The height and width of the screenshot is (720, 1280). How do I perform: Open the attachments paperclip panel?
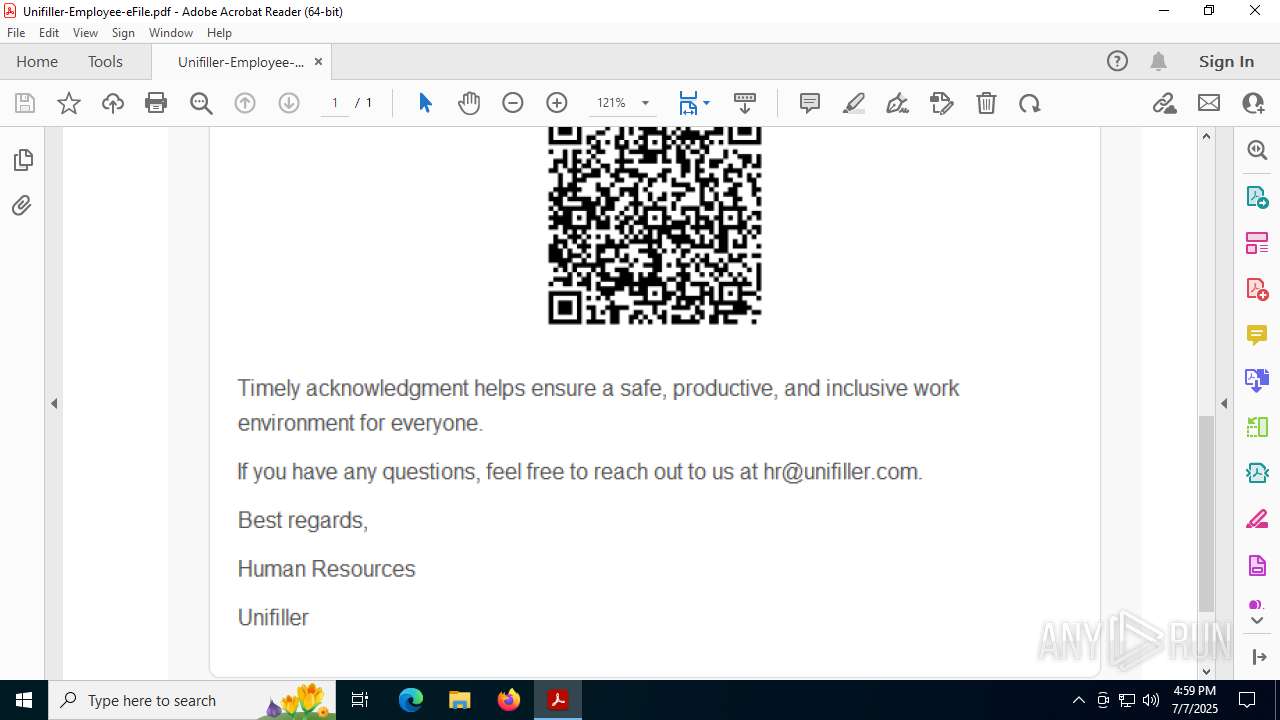(22, 206)
